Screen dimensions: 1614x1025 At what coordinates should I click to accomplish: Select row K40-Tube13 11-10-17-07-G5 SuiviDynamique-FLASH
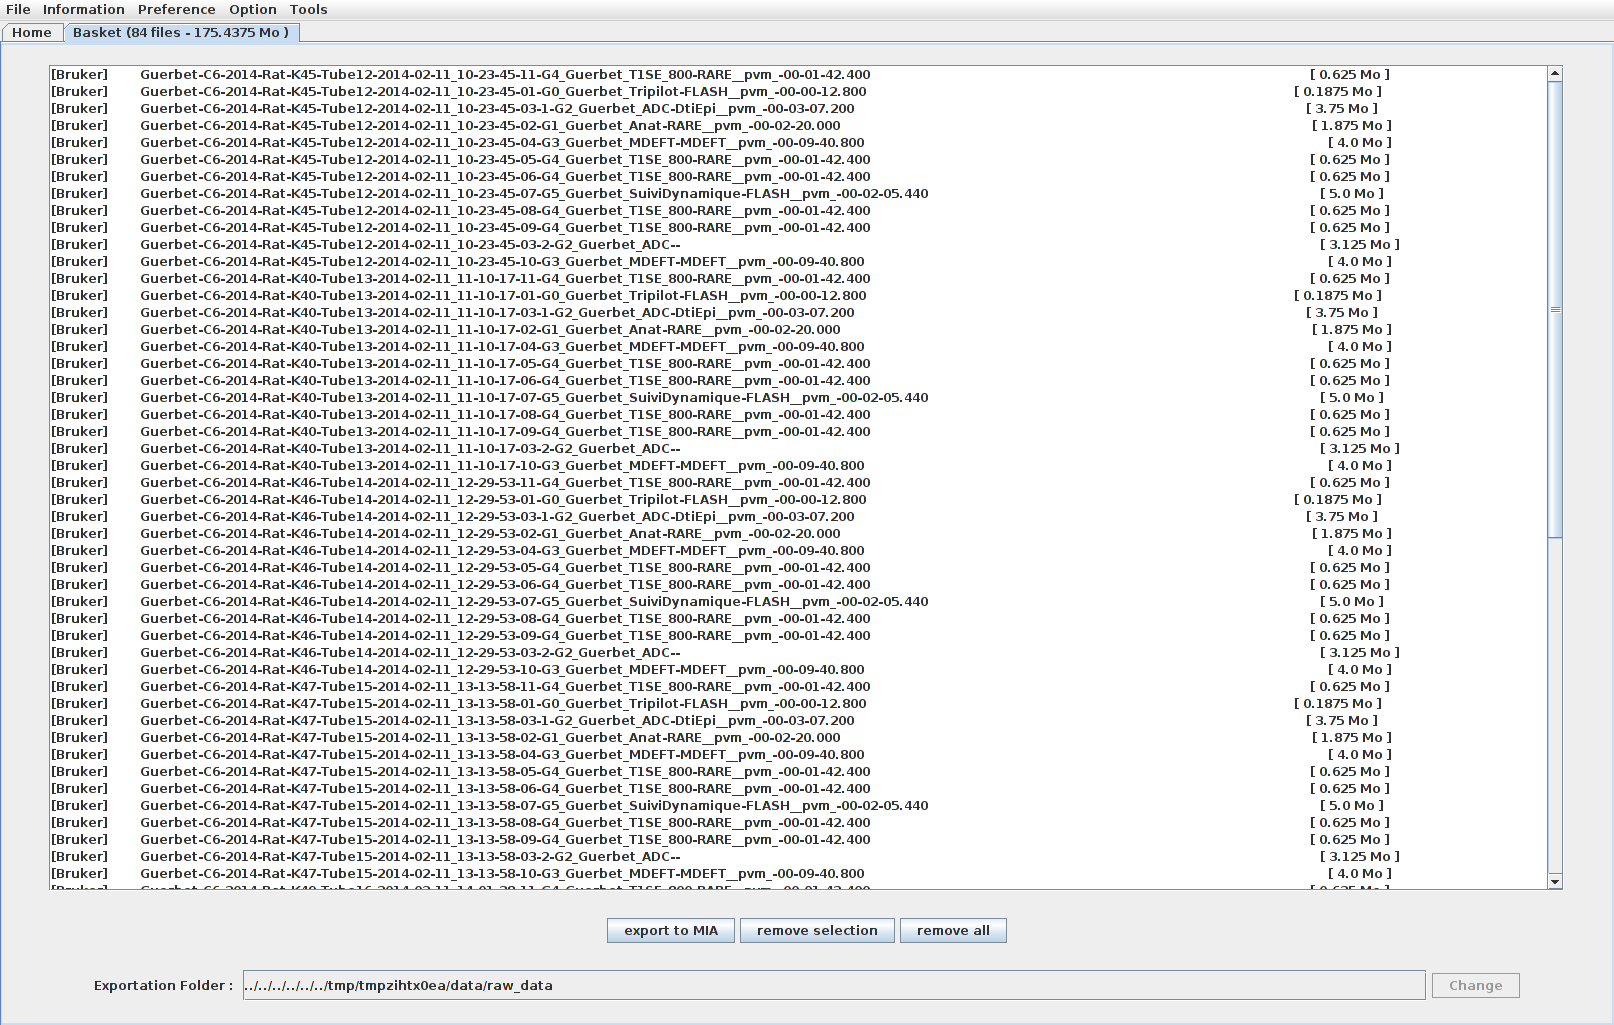coord(798,397)
